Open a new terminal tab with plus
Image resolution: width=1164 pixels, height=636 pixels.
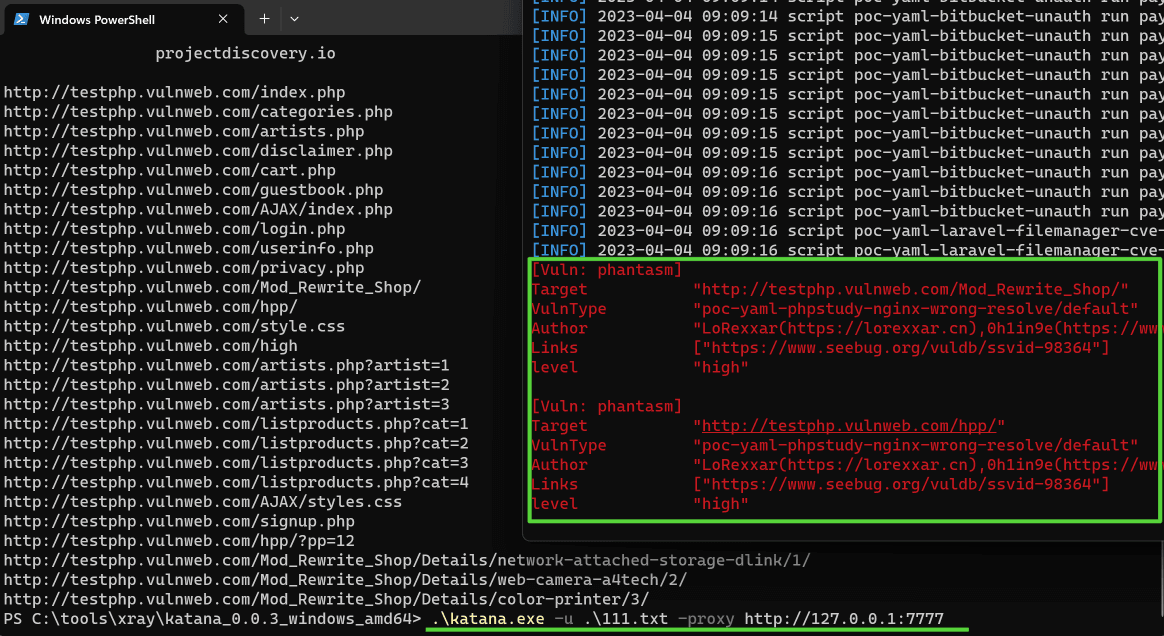(x=264, y=19)
